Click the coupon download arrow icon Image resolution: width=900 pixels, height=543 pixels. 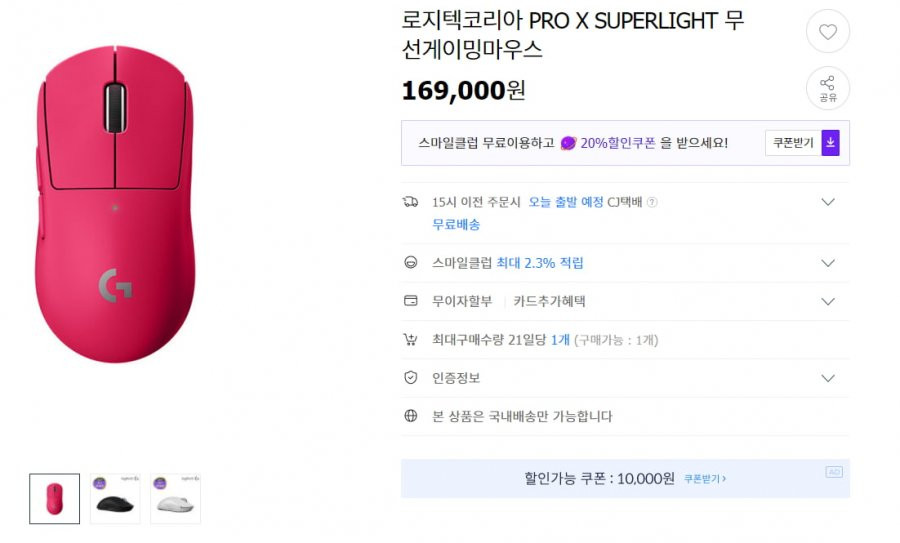point(831,143)
